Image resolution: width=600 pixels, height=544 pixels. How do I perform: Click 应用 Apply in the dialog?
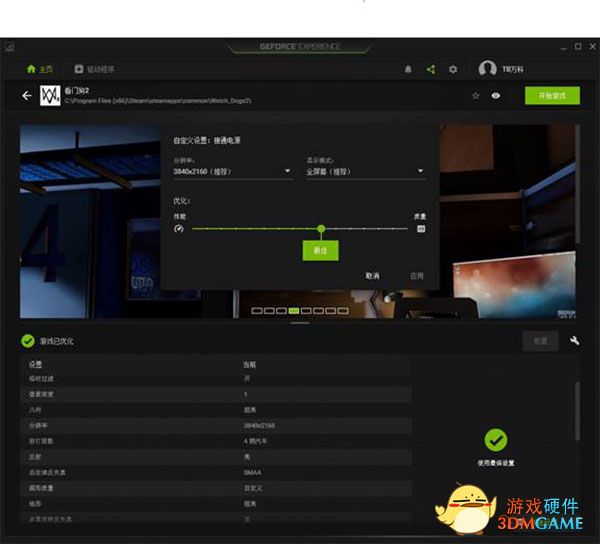pyautogui.click(x=417, y=276)
